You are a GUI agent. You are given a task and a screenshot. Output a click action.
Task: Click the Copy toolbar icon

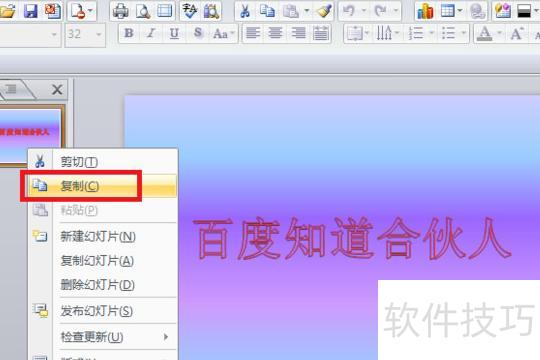(267, 11)
